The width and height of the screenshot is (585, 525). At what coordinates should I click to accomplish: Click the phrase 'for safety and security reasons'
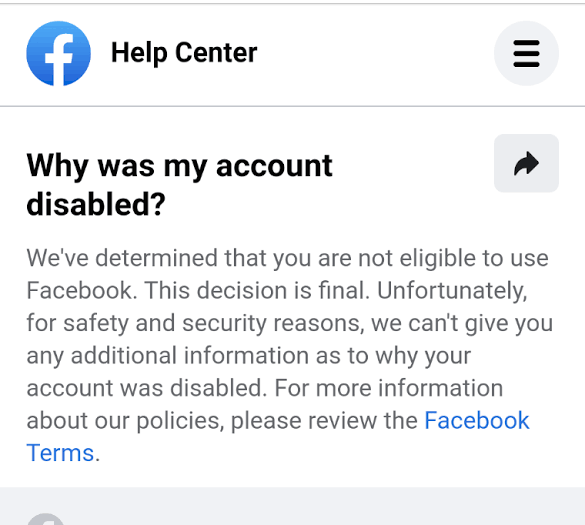tap(195, 323)
